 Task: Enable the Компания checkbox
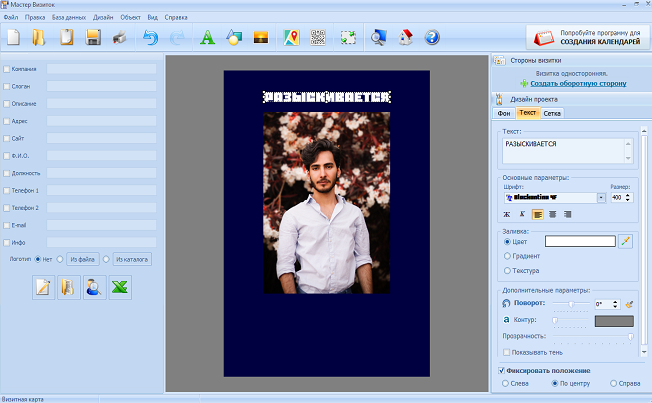pos(7,69)
